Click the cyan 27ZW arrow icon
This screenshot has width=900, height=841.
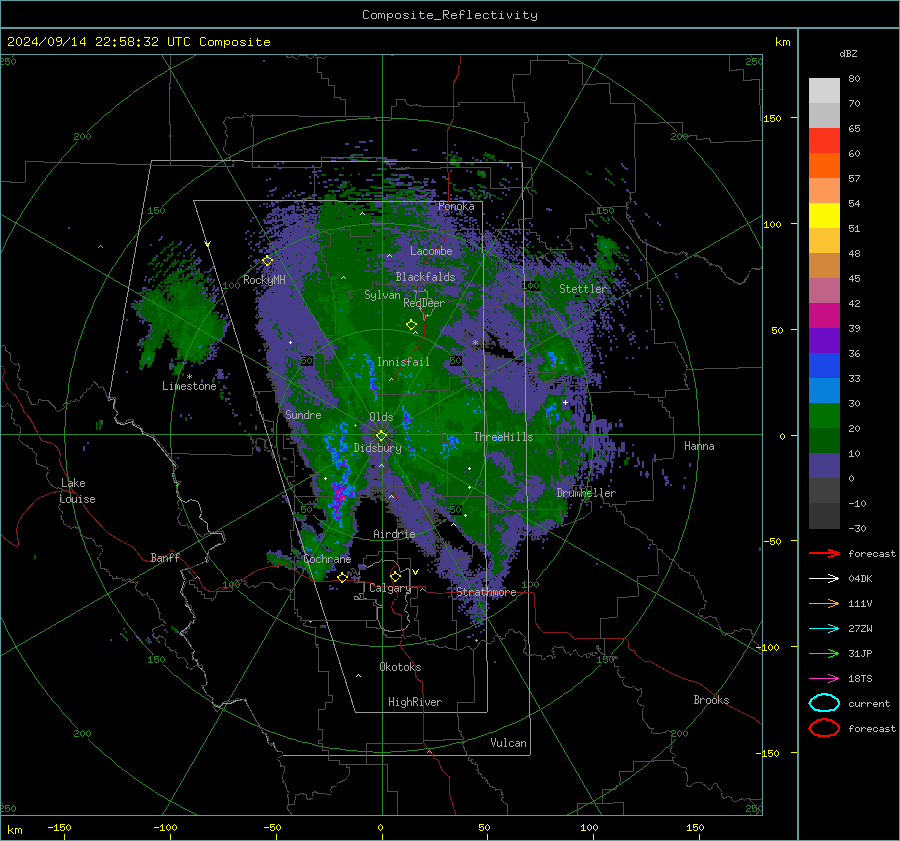[x=824, y=629]
